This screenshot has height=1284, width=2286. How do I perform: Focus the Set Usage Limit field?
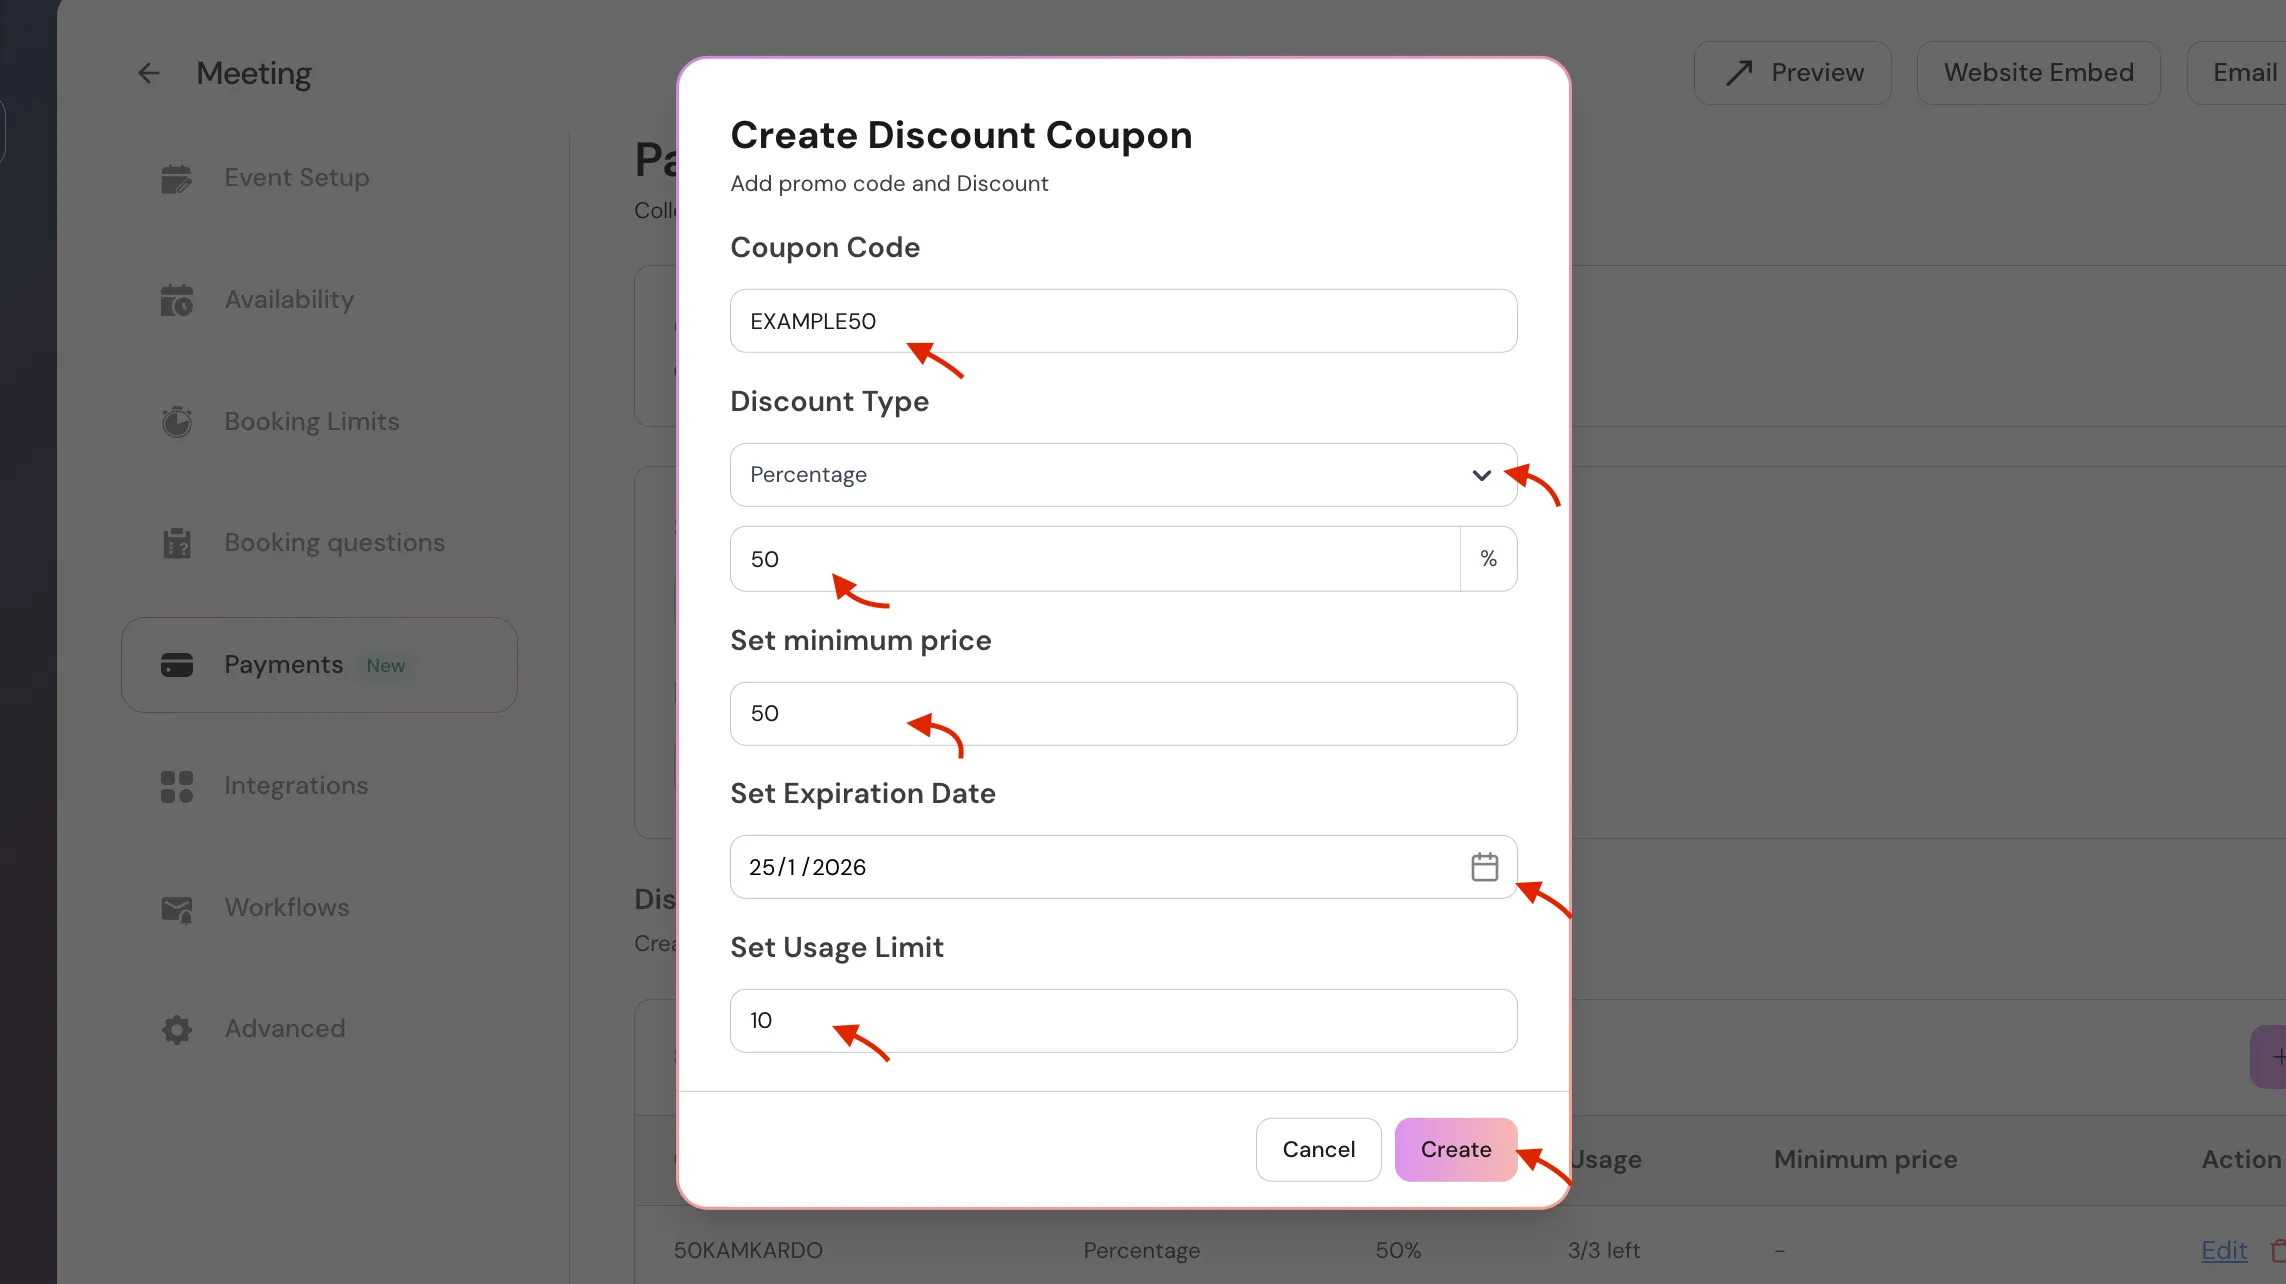pos(1122,1020)
